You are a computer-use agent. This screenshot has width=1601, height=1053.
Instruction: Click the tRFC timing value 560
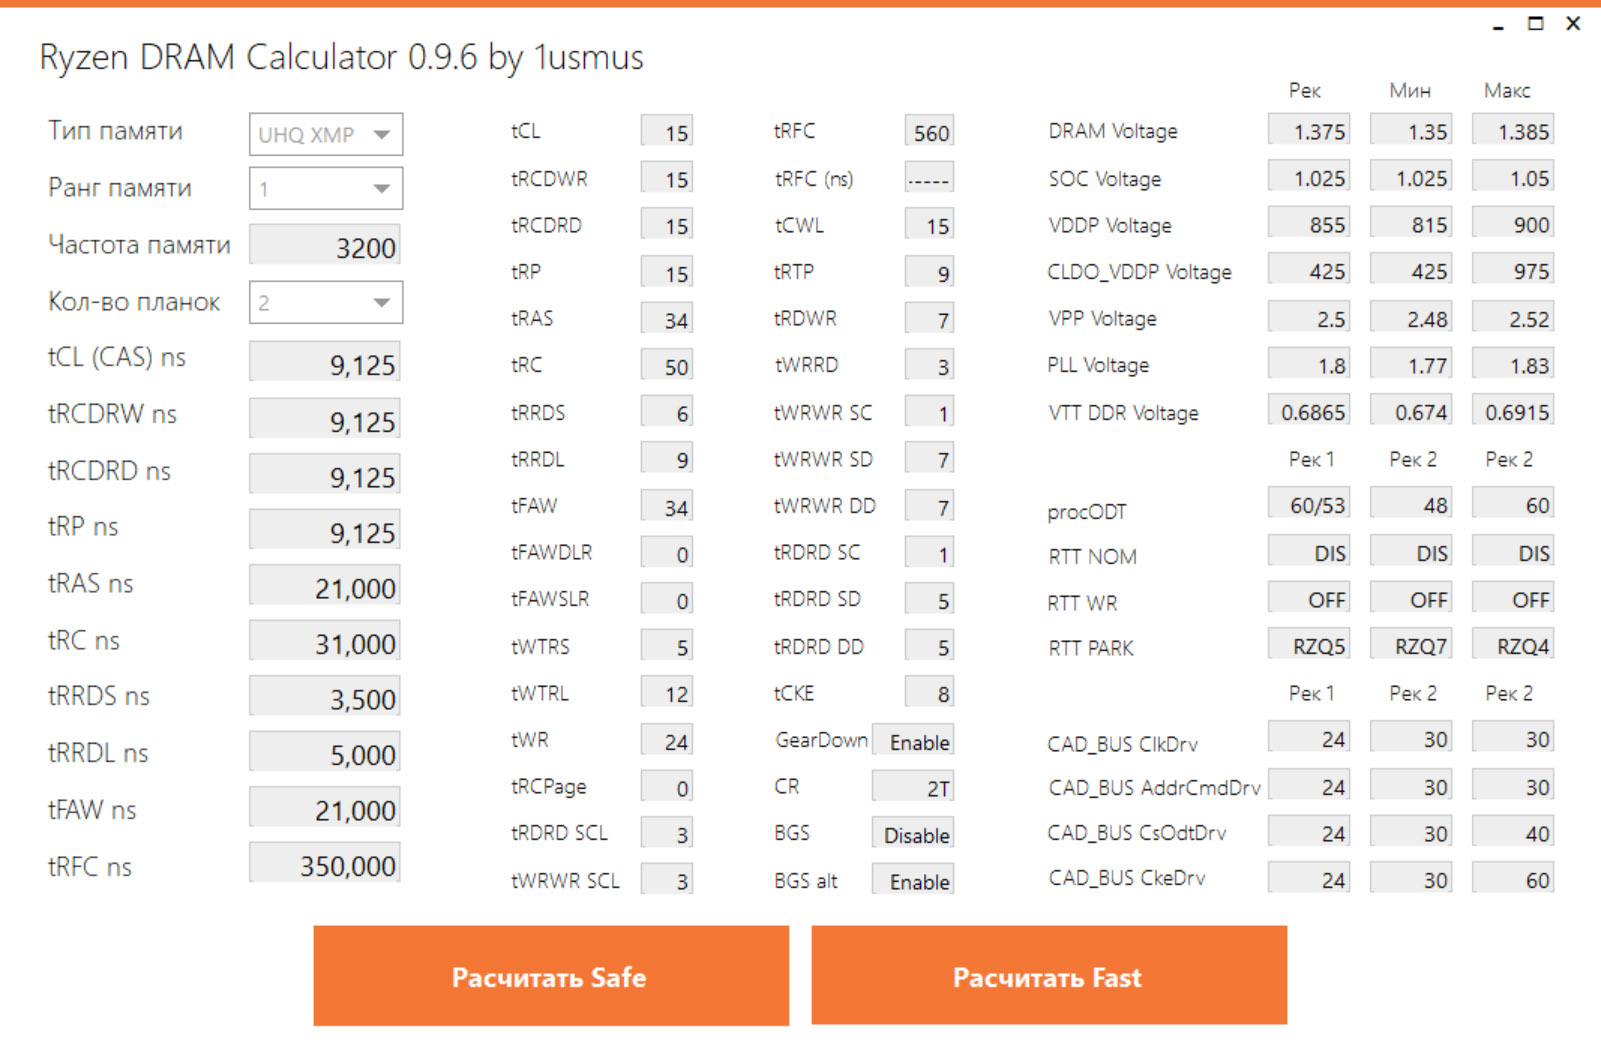929,132
